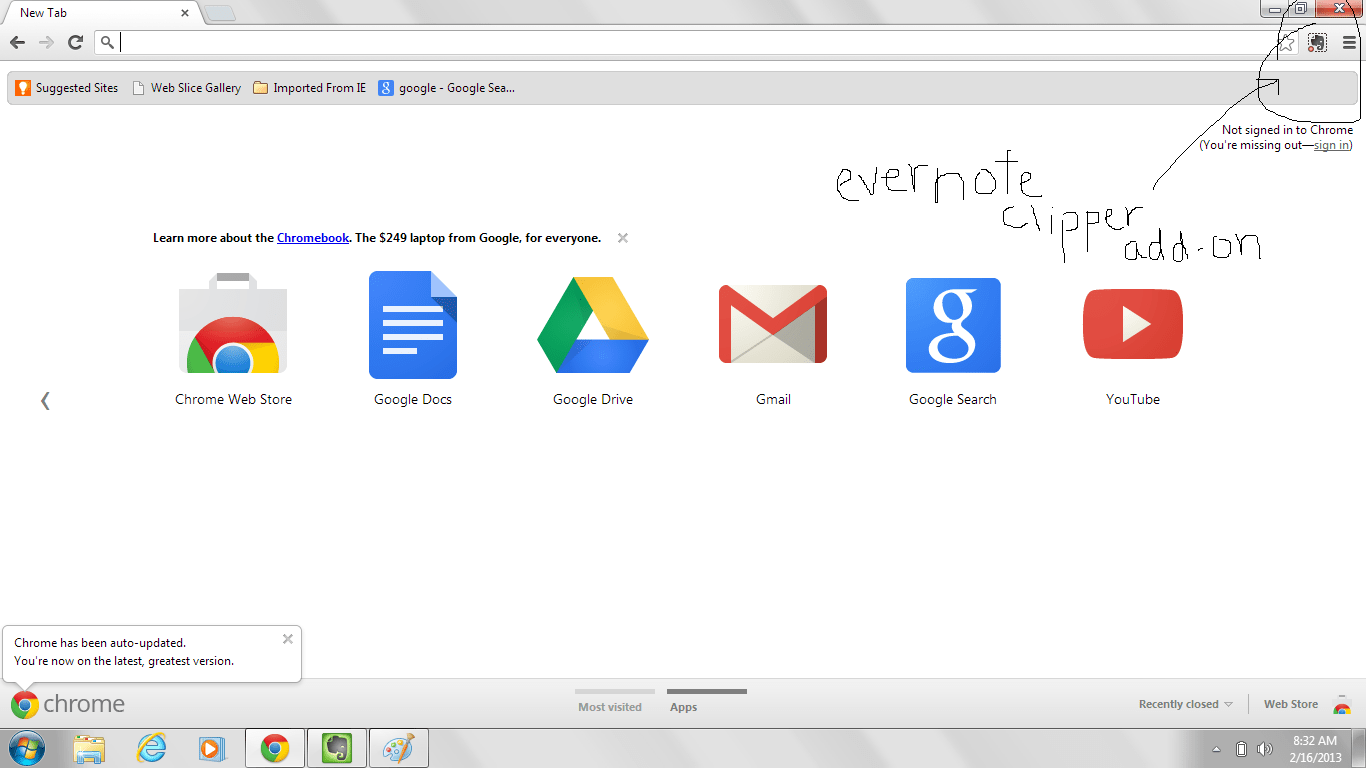Open Windows Media Player from taskbar
The width and height of the screenshot is (1366, 768).
tap(213, 748)
